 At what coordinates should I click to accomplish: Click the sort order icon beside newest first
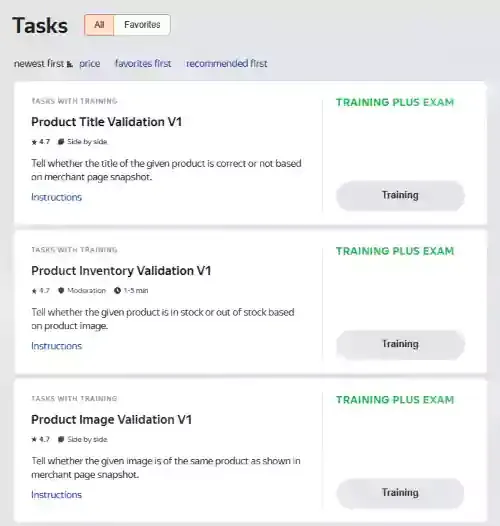(x=69, y=64)
